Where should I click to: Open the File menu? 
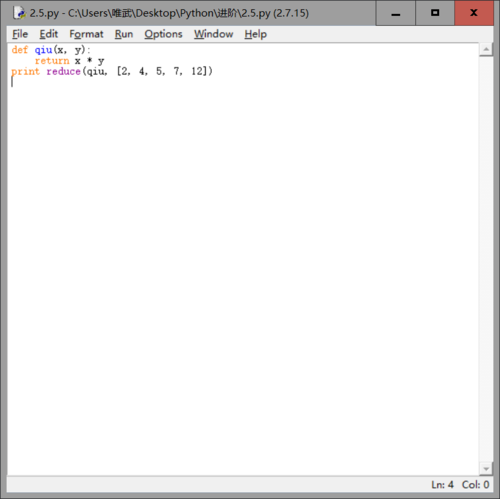[20, 34]
